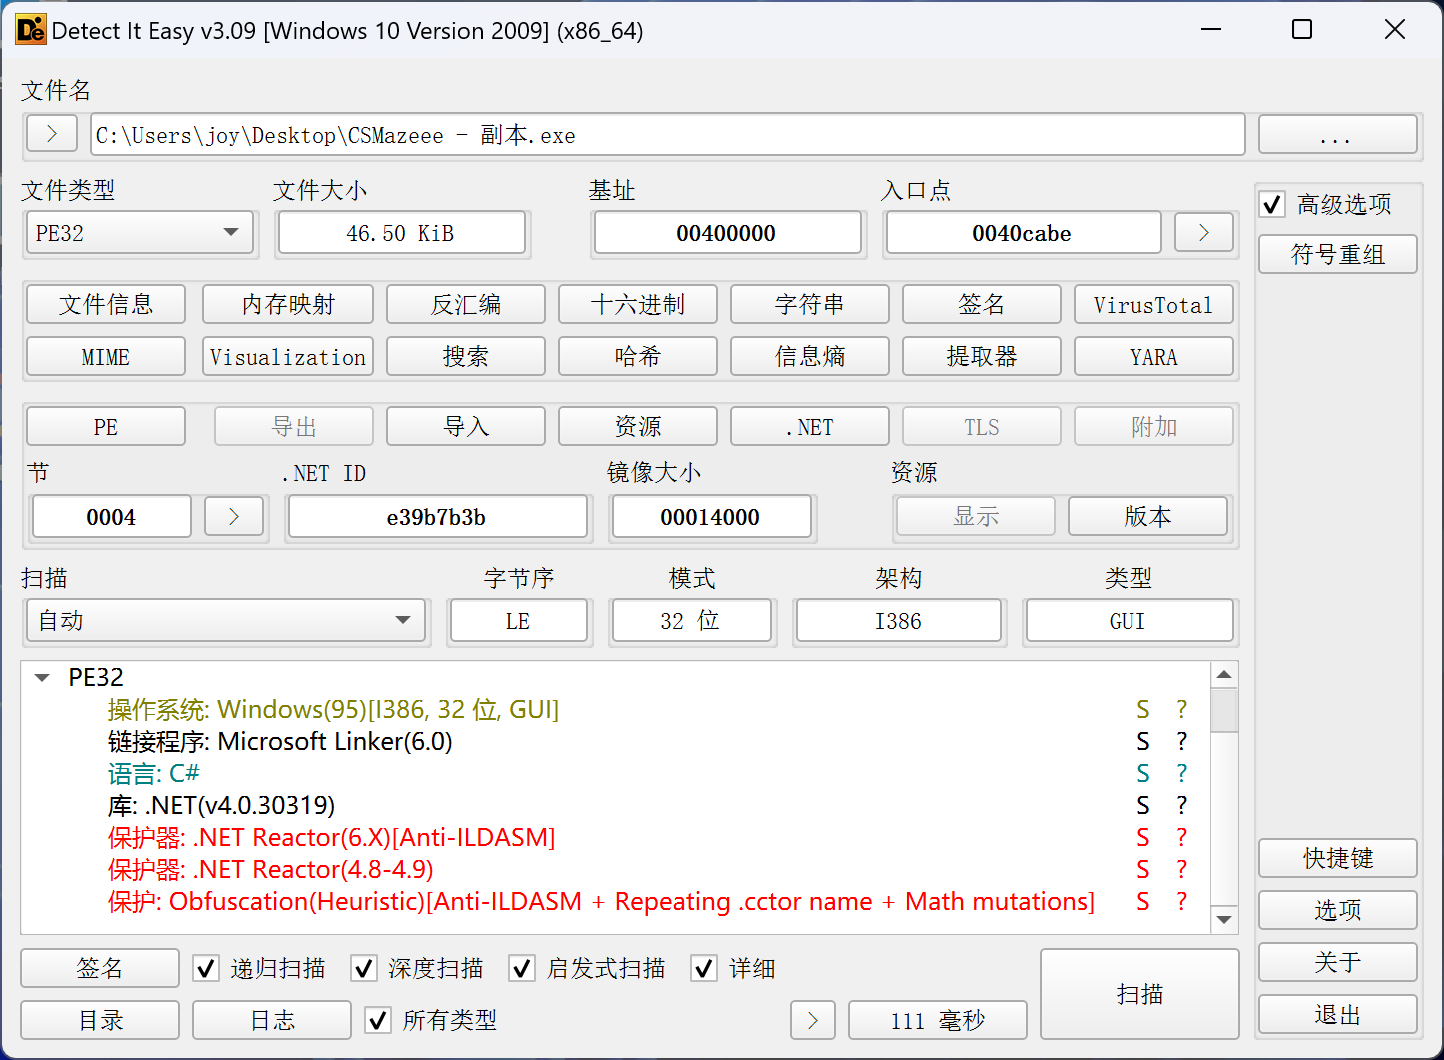Open the .NET info button

pos(810,427)
